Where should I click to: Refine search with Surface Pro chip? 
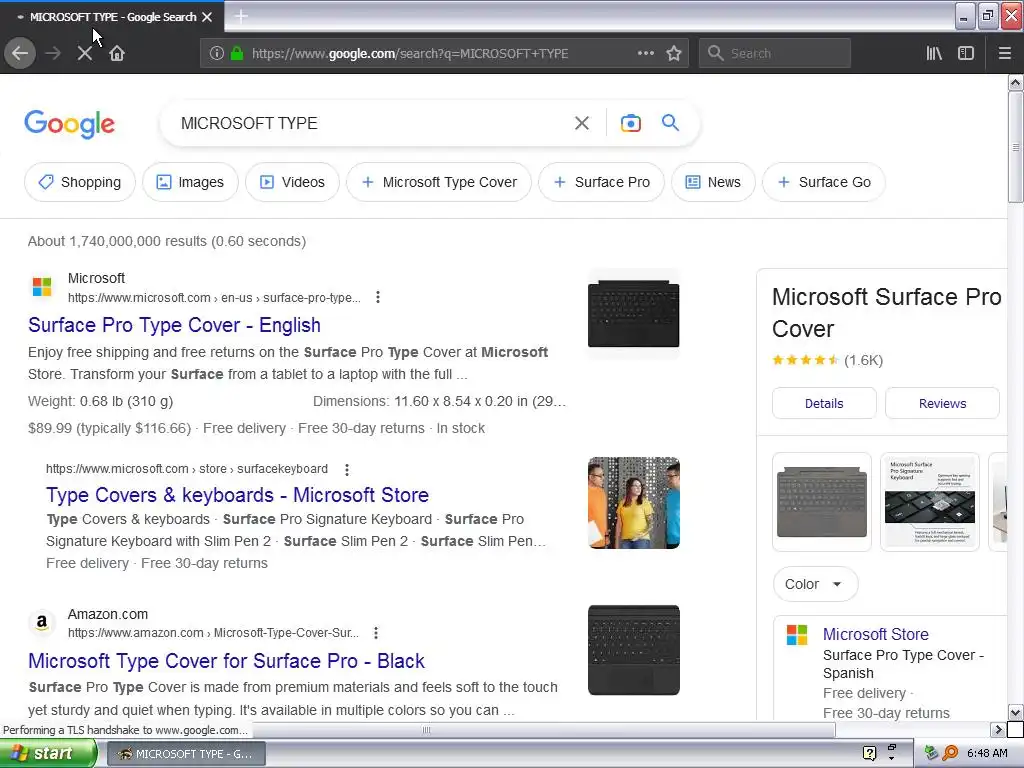point(601,182)
